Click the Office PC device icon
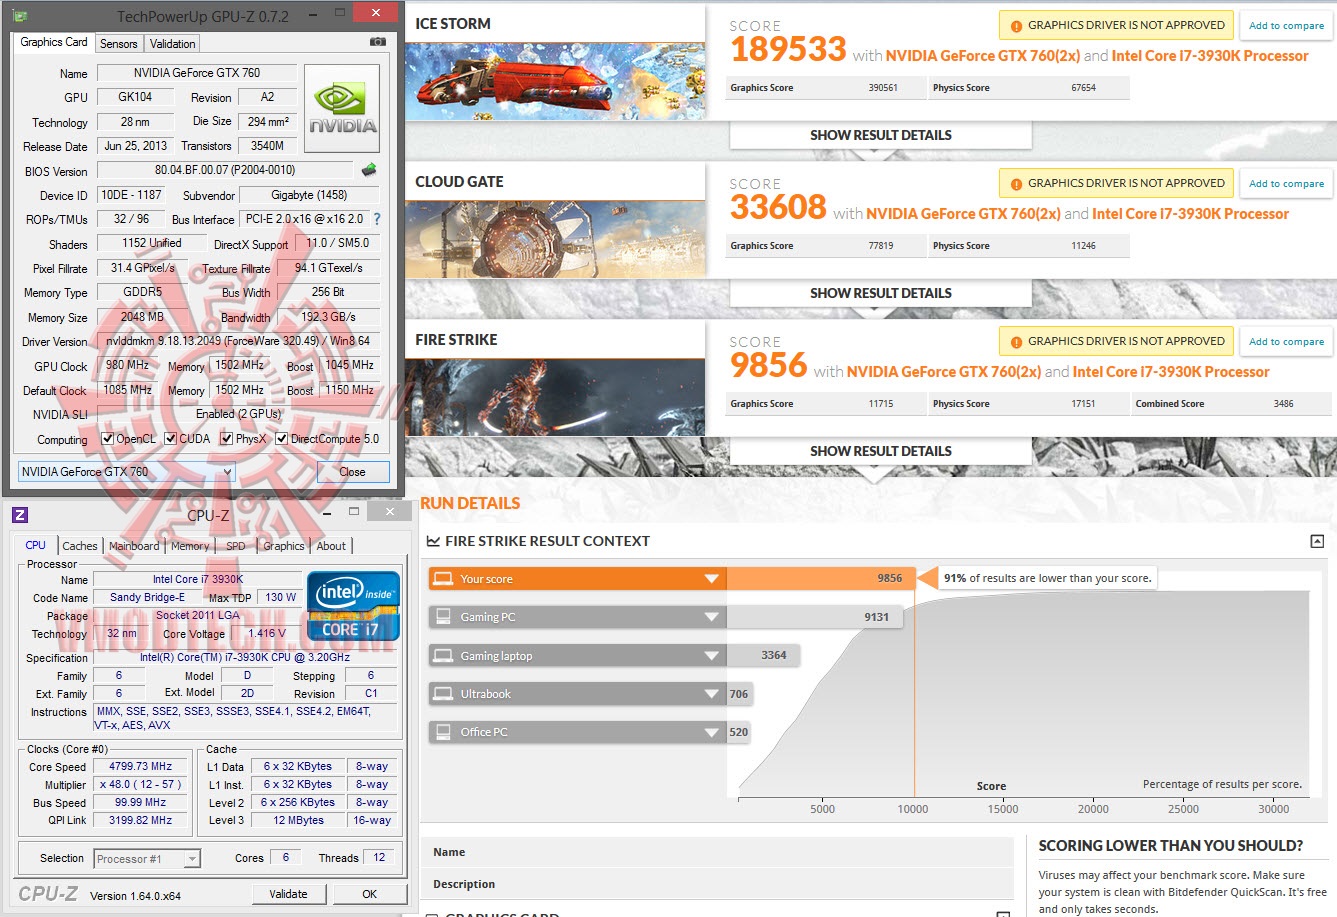The image size is (1337, 917). tap(443, 732)
